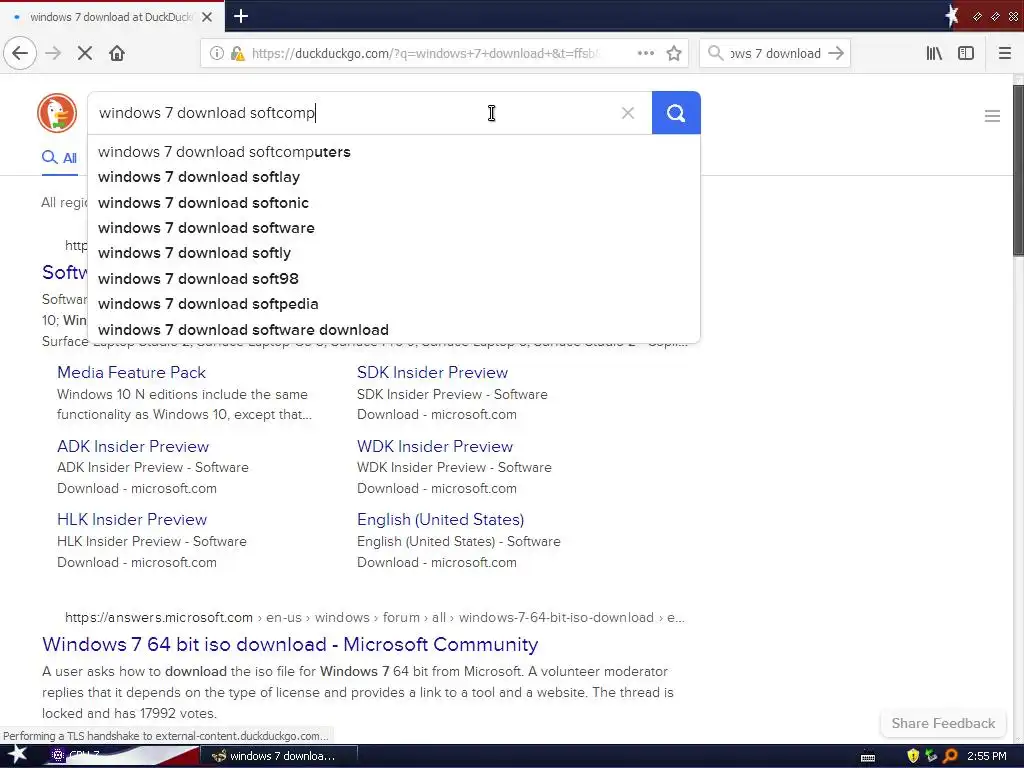The height and width of the screenshot is (768, 1024).
Task: Open a new tab
Action: point(240,16)
